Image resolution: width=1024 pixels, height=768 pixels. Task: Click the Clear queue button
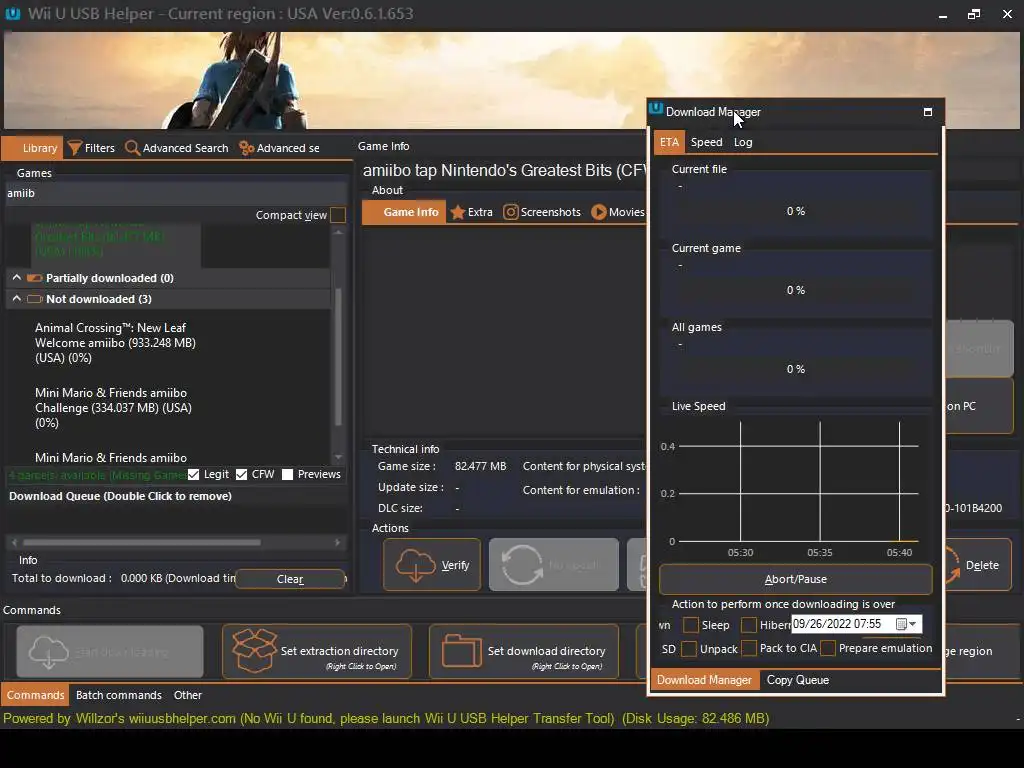[x=290, y=579]
